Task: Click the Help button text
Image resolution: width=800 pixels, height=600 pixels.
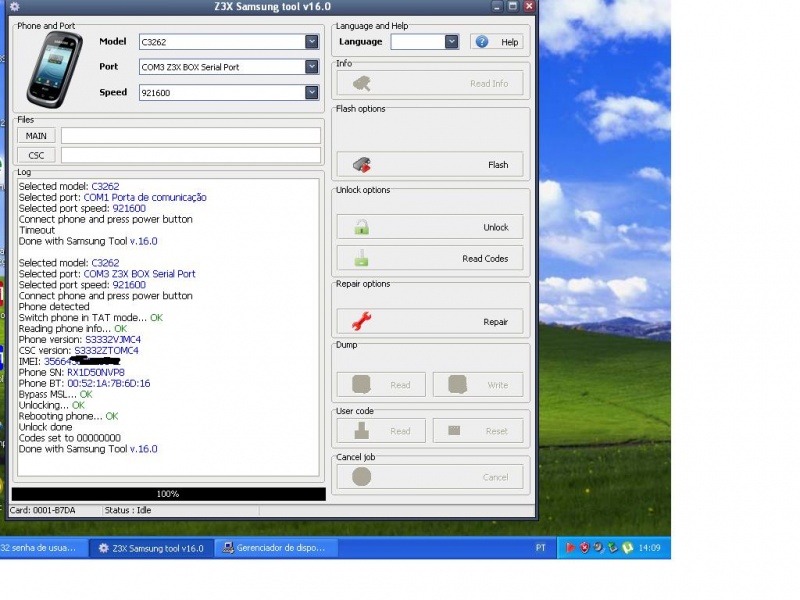Action: (x=509, y=42)
